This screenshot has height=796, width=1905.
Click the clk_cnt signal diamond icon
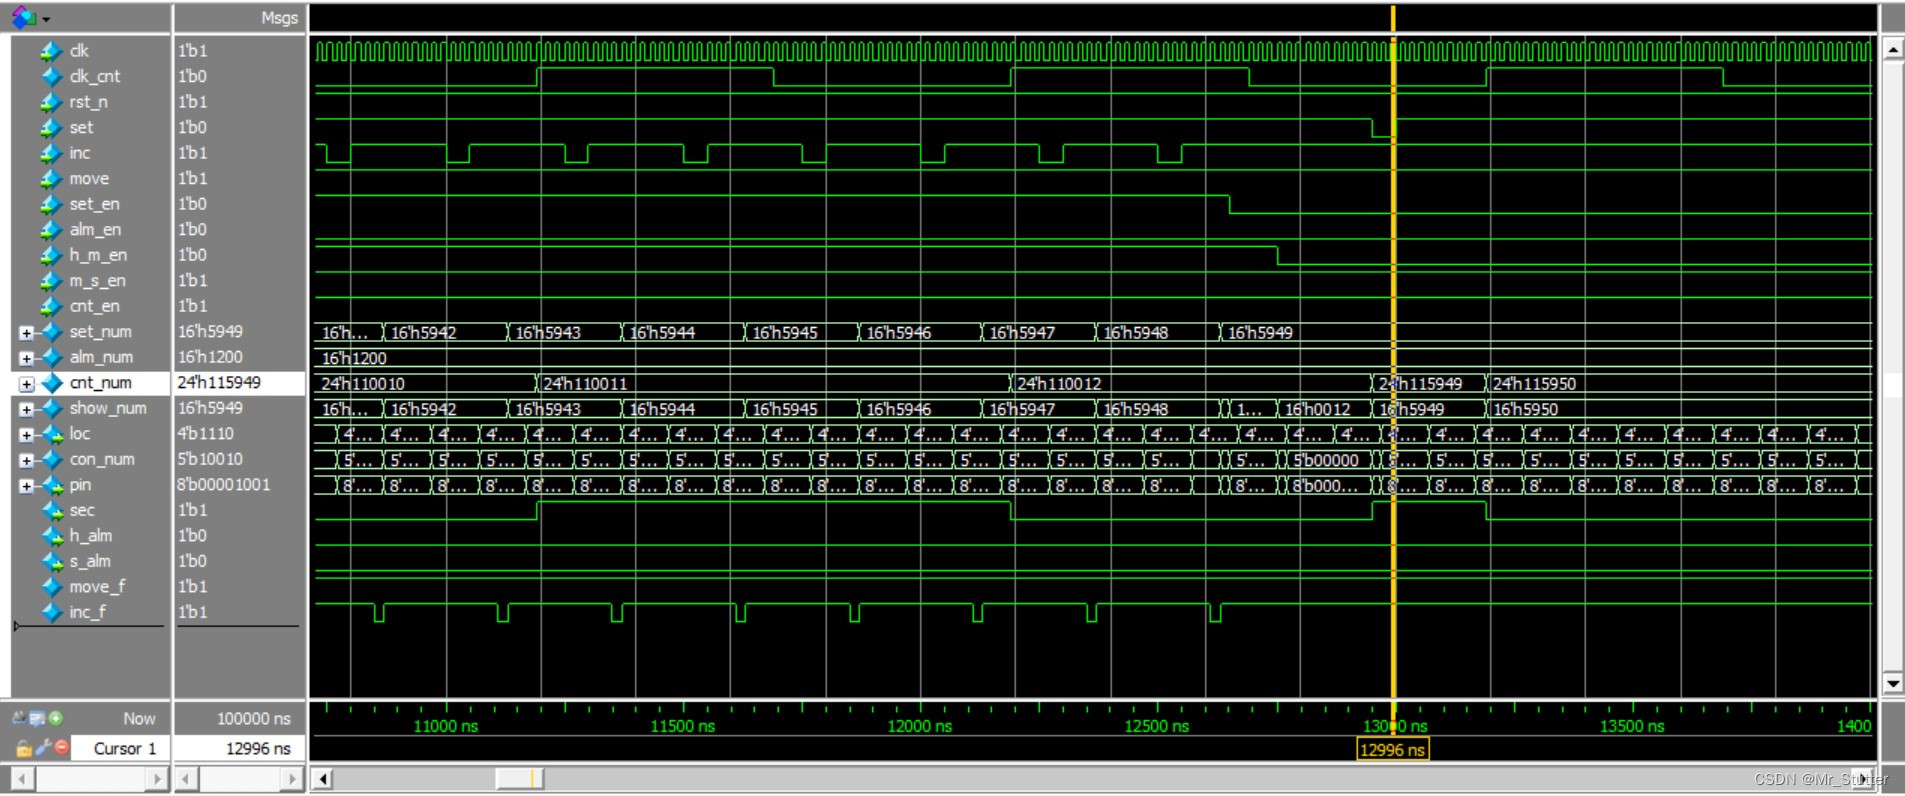[x=51, y=76]
